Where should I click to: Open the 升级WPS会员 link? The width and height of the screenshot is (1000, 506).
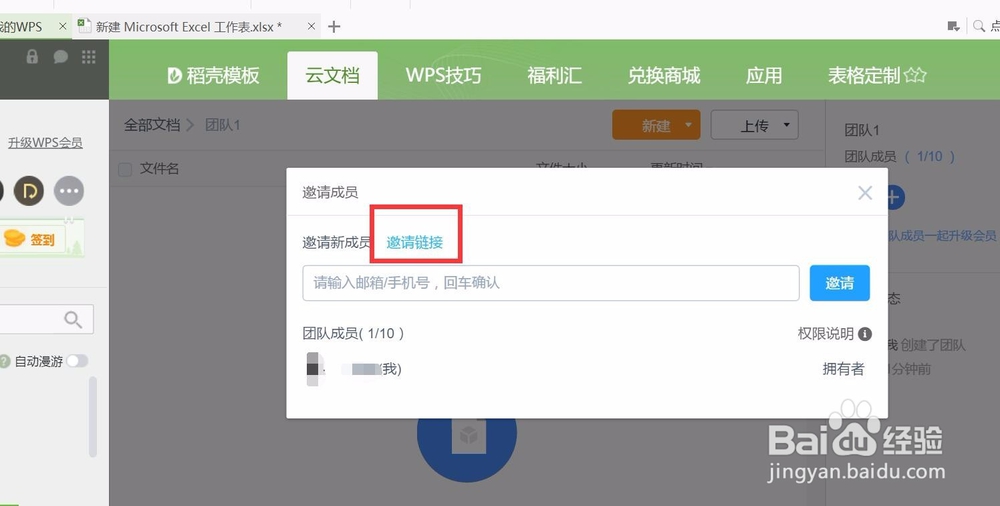click(45, 143)
